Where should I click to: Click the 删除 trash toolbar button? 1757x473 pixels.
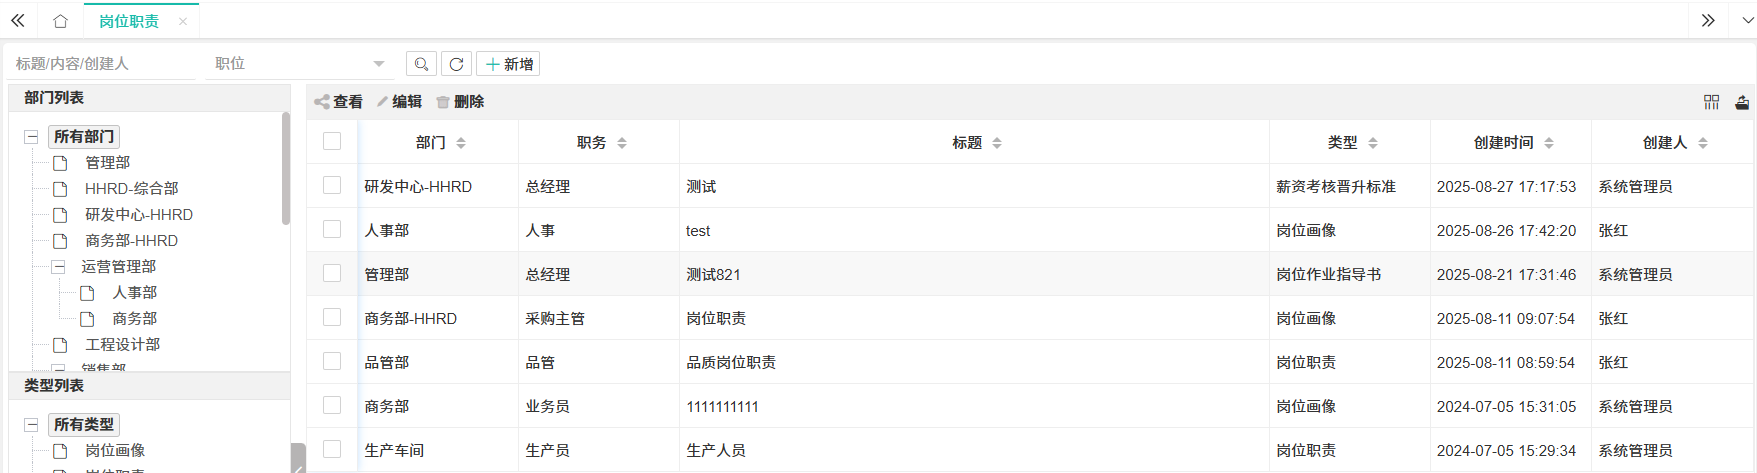click(460, 102)
